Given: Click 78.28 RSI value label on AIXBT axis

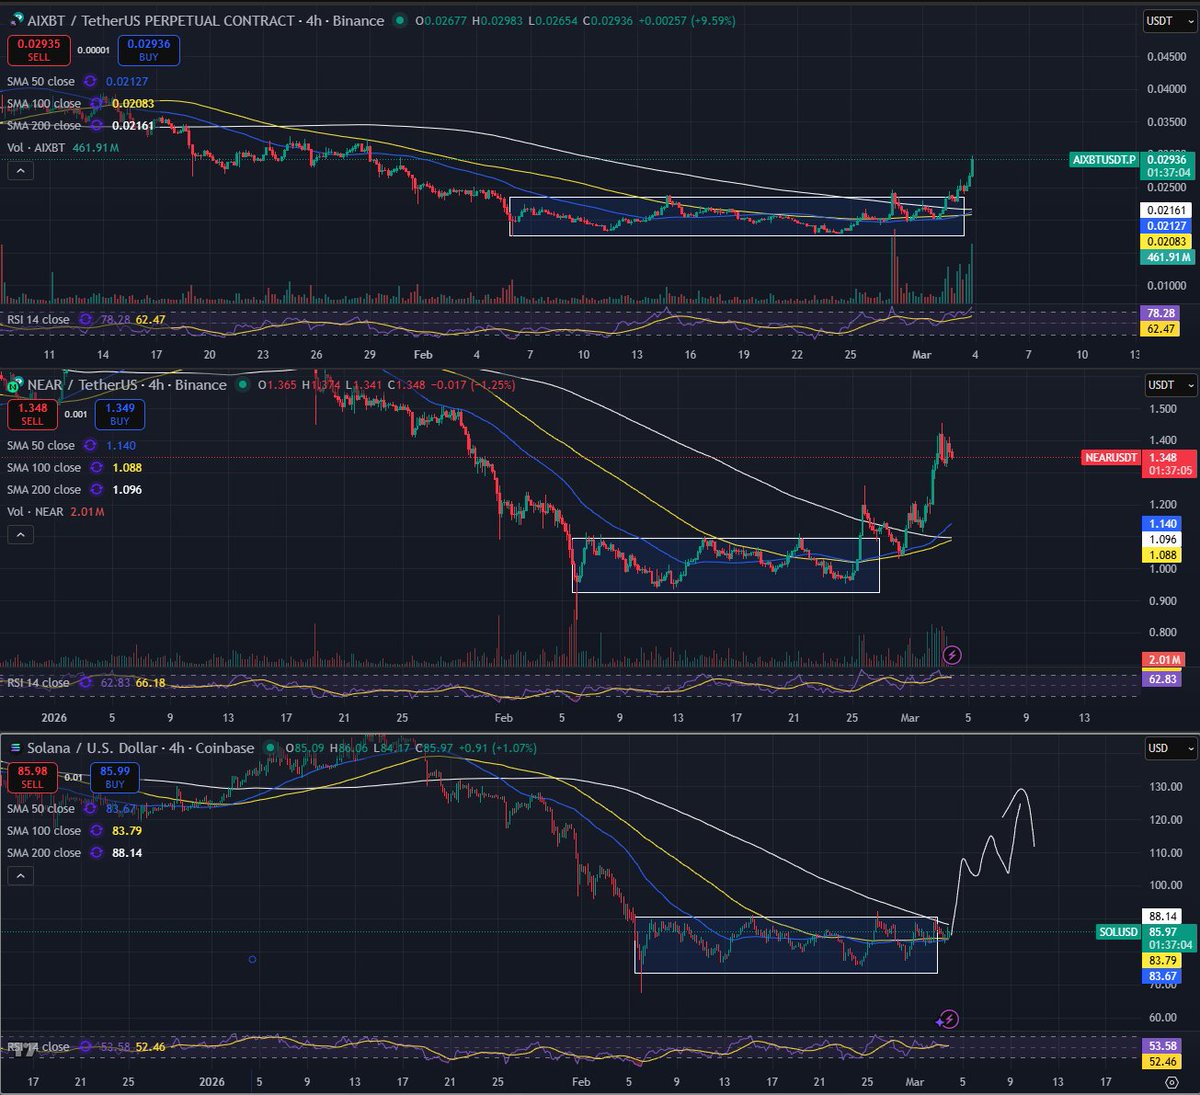Looking at the screenshot, I should tap(1161, 313).
